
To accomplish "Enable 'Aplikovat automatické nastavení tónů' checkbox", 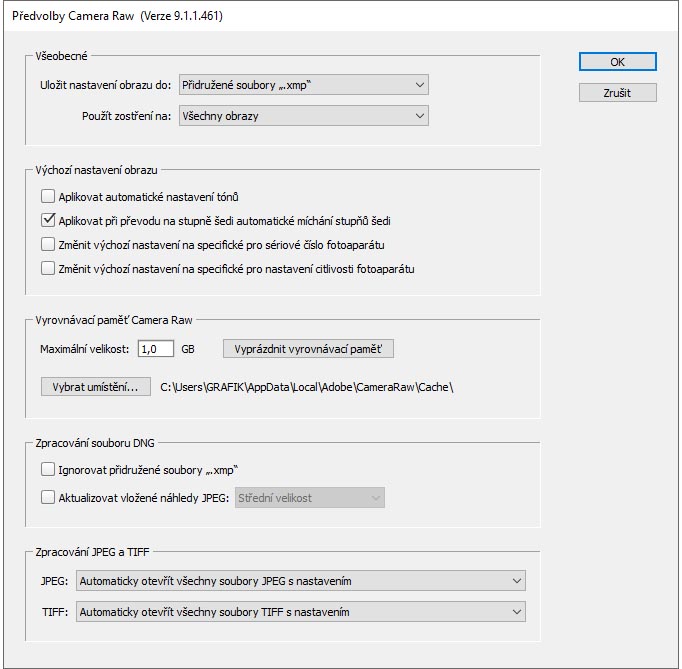I will pyautogui.click(x=48, y=197).
